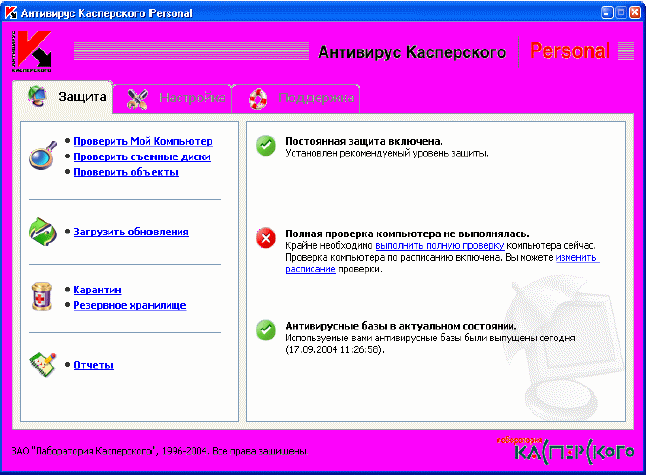The image size is (646, 475).
Task: Open Проверить объекты link
Action: tap(126, 172)
